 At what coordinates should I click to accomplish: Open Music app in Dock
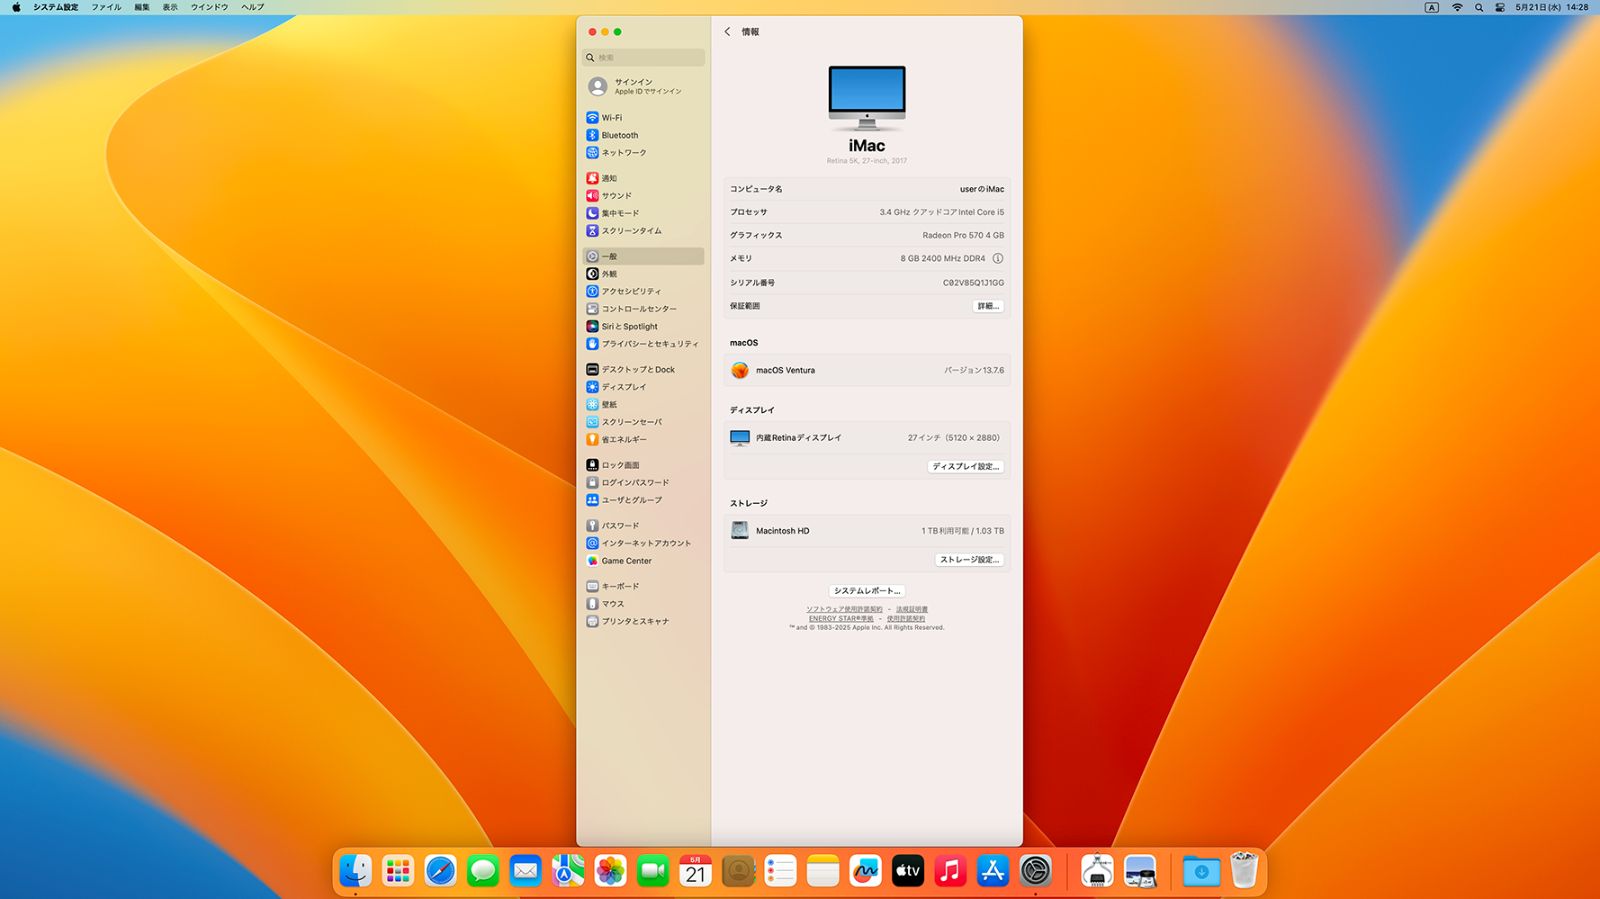[x=950, y=871]
